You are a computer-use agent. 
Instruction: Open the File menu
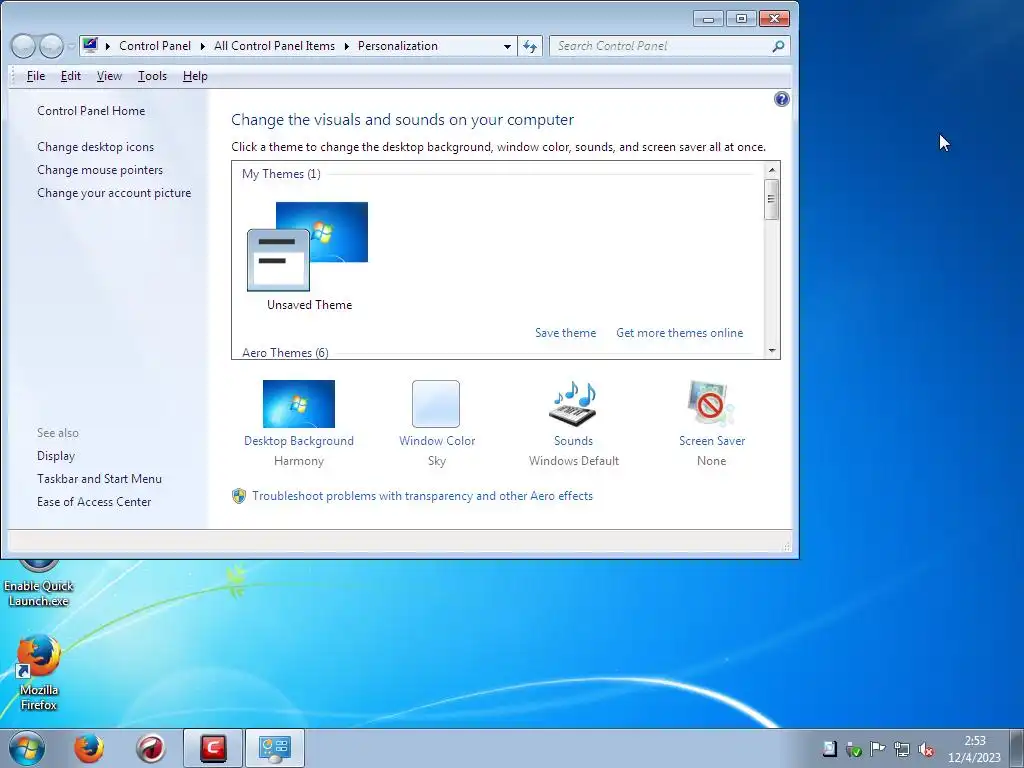click(36, 76)
